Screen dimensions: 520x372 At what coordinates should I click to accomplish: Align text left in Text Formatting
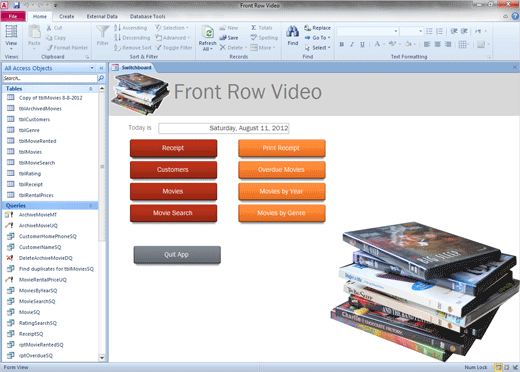(x=427, y=44)
